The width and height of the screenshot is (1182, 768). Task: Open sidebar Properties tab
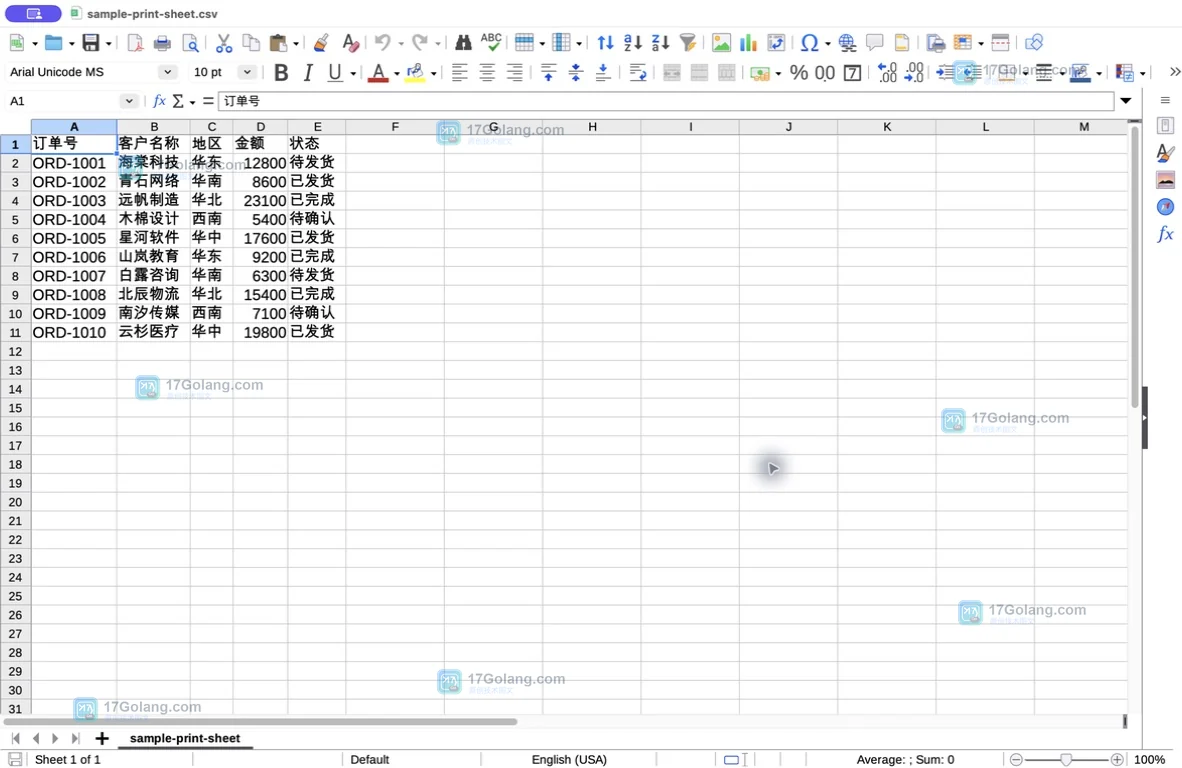(x=1165, y=126)
